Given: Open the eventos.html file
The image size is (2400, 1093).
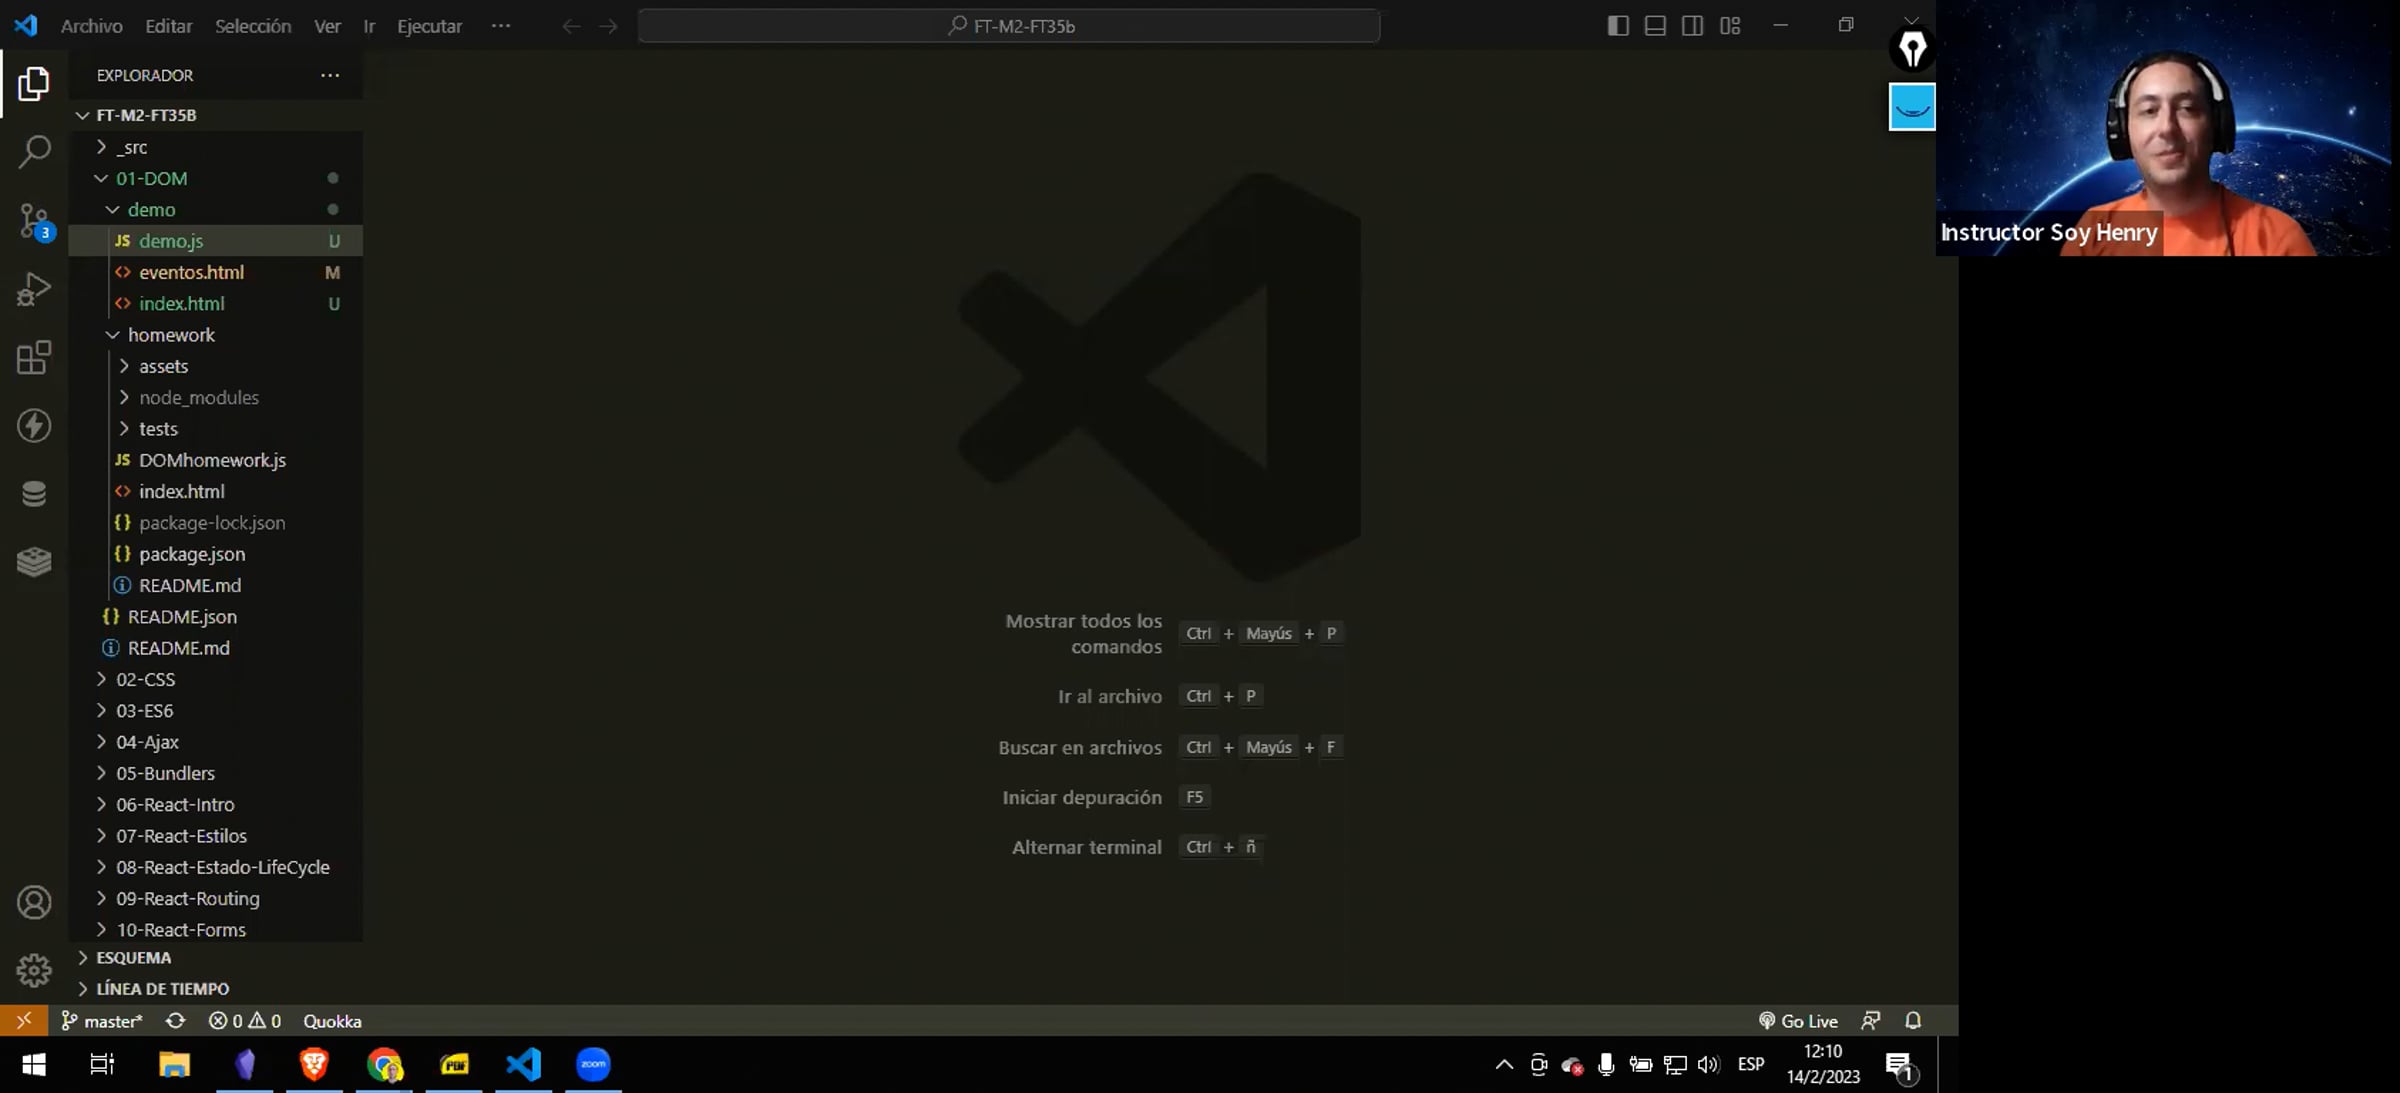Looking at the screenshot, I should click(191, 272).
